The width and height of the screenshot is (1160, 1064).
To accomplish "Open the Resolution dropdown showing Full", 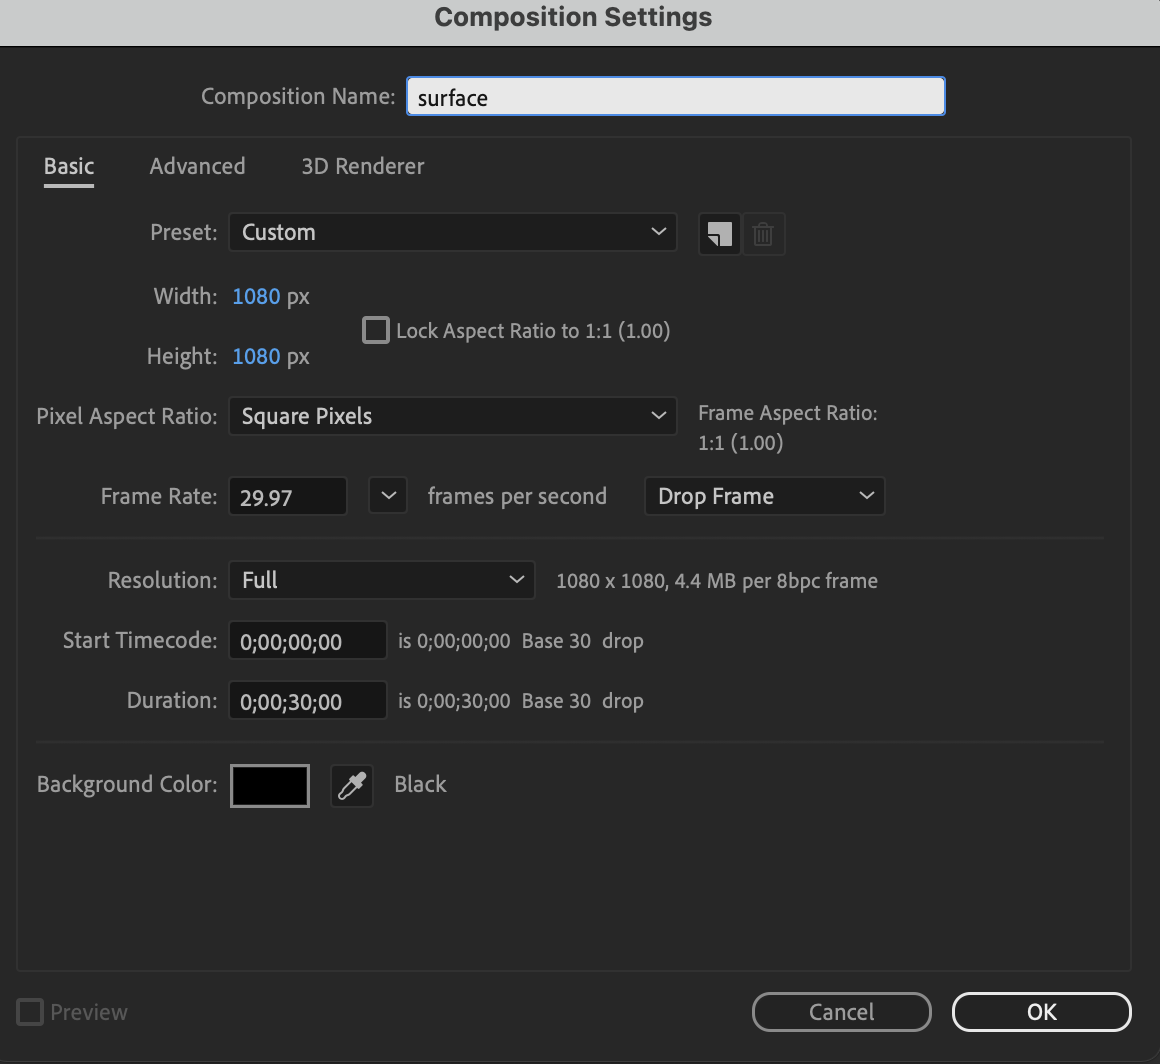I will pos(381,580).
